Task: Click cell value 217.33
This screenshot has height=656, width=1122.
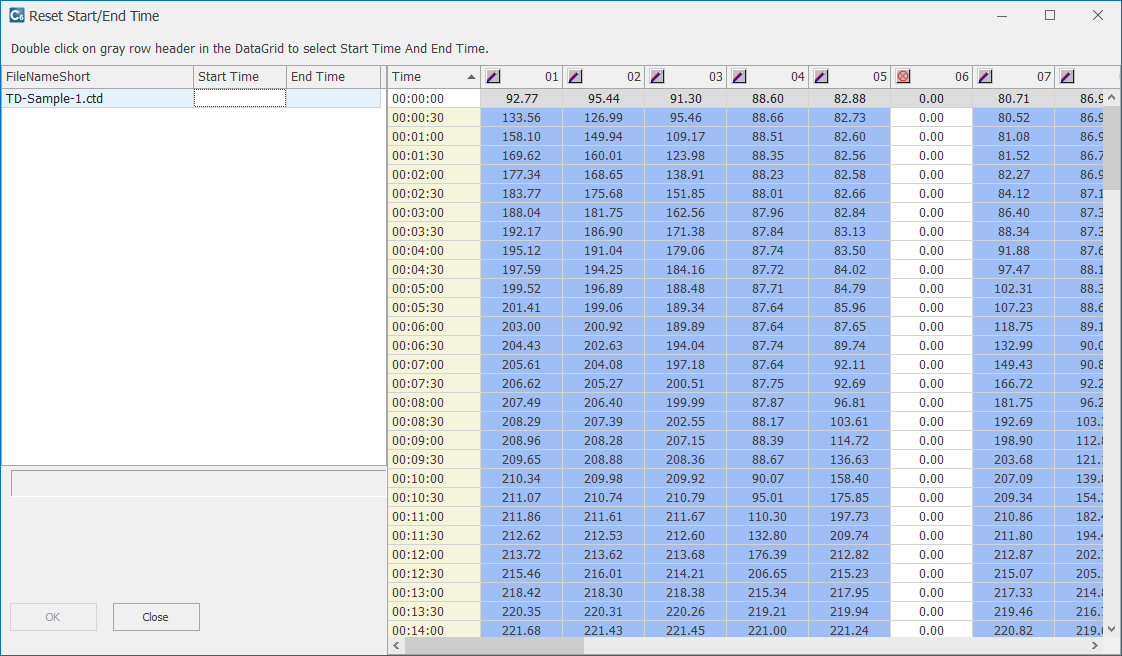Action: (1014, 592)
